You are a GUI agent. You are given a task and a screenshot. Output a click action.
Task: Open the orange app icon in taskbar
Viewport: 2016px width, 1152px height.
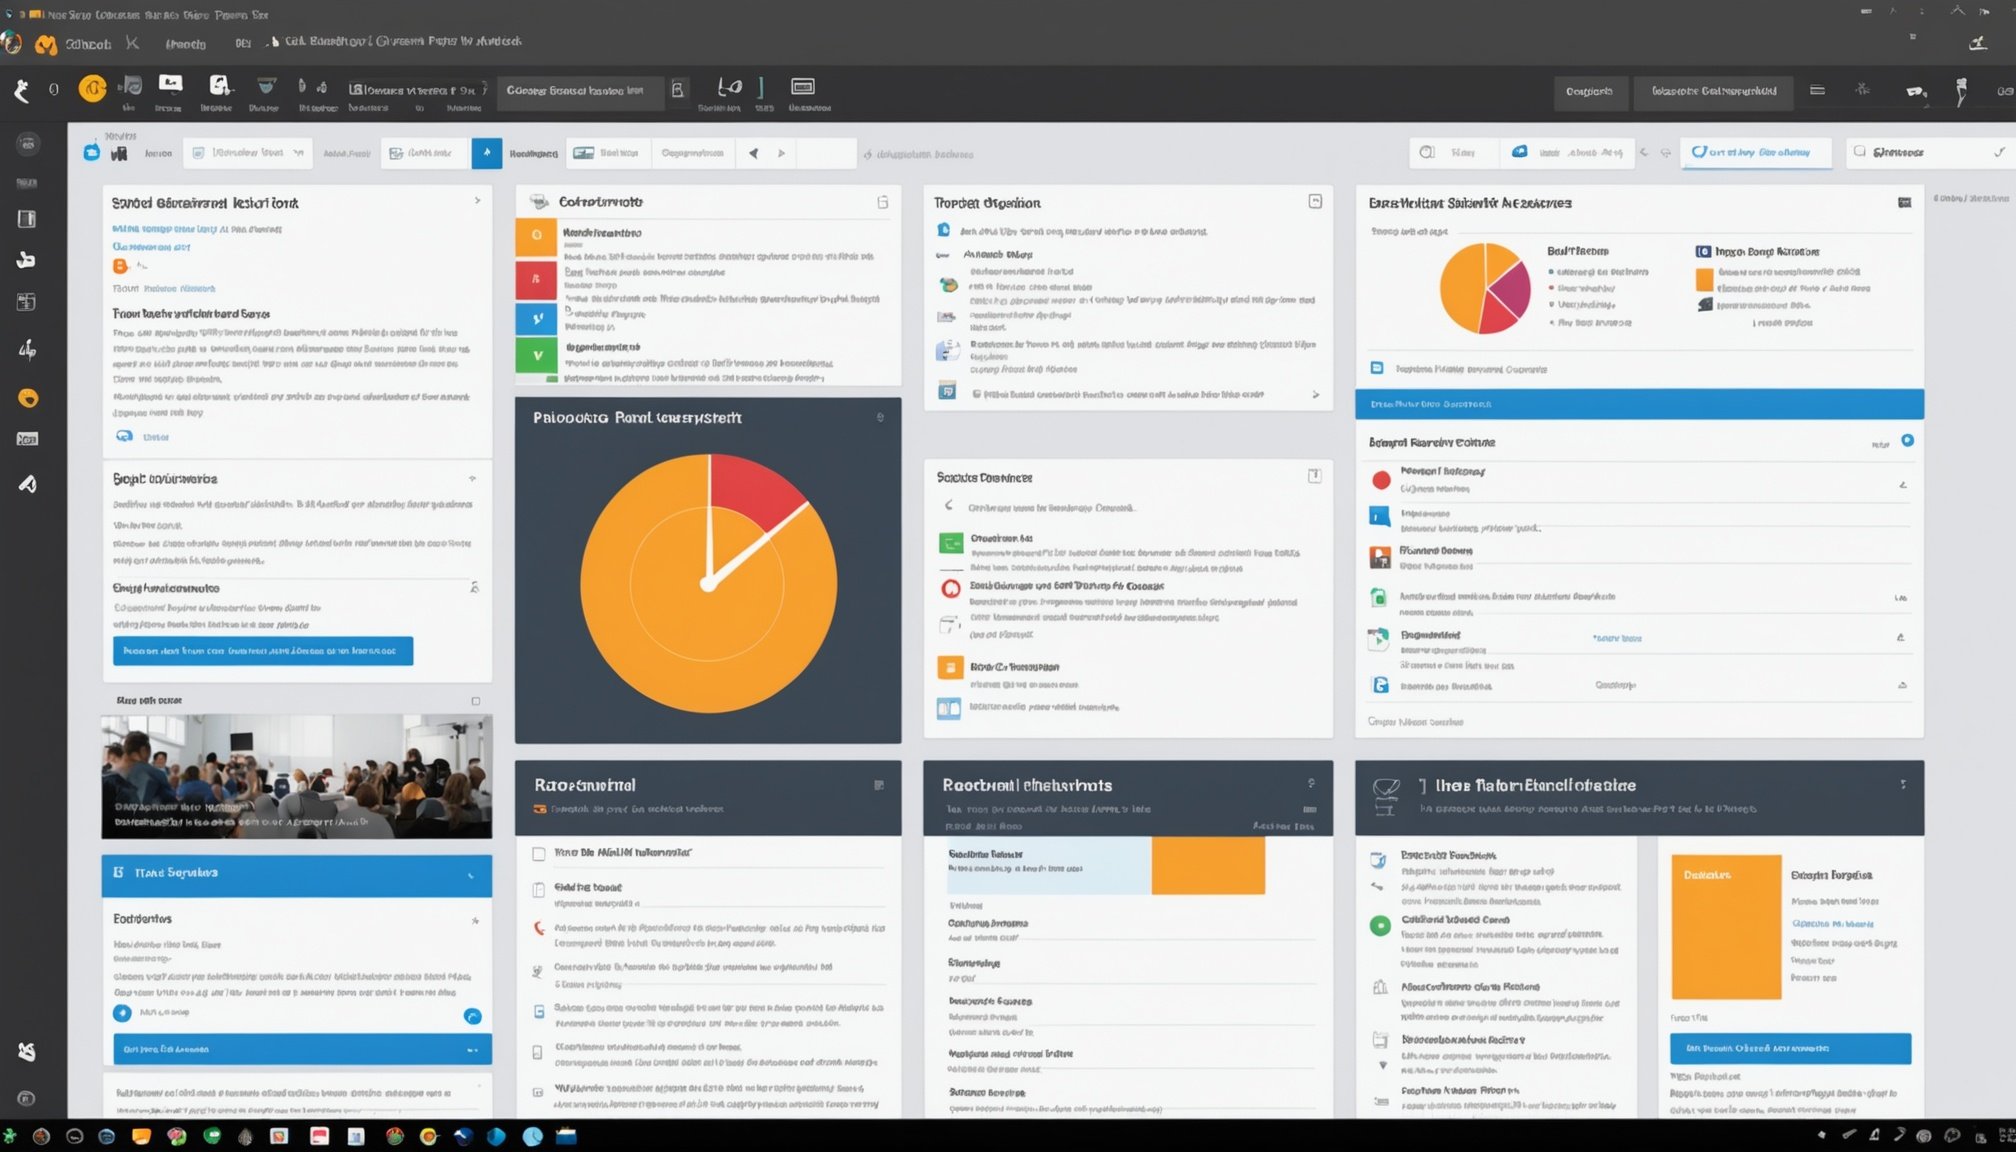(x=141, y=1136)
